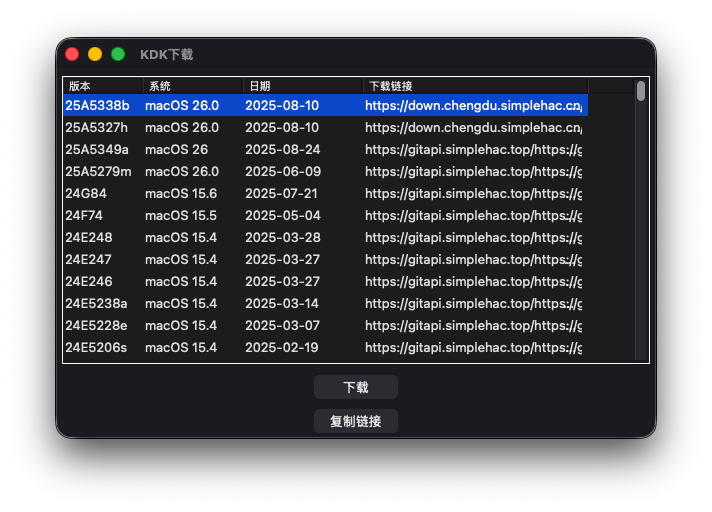
Task: Select version 25A5327h row
Action: tap(326, 128)
